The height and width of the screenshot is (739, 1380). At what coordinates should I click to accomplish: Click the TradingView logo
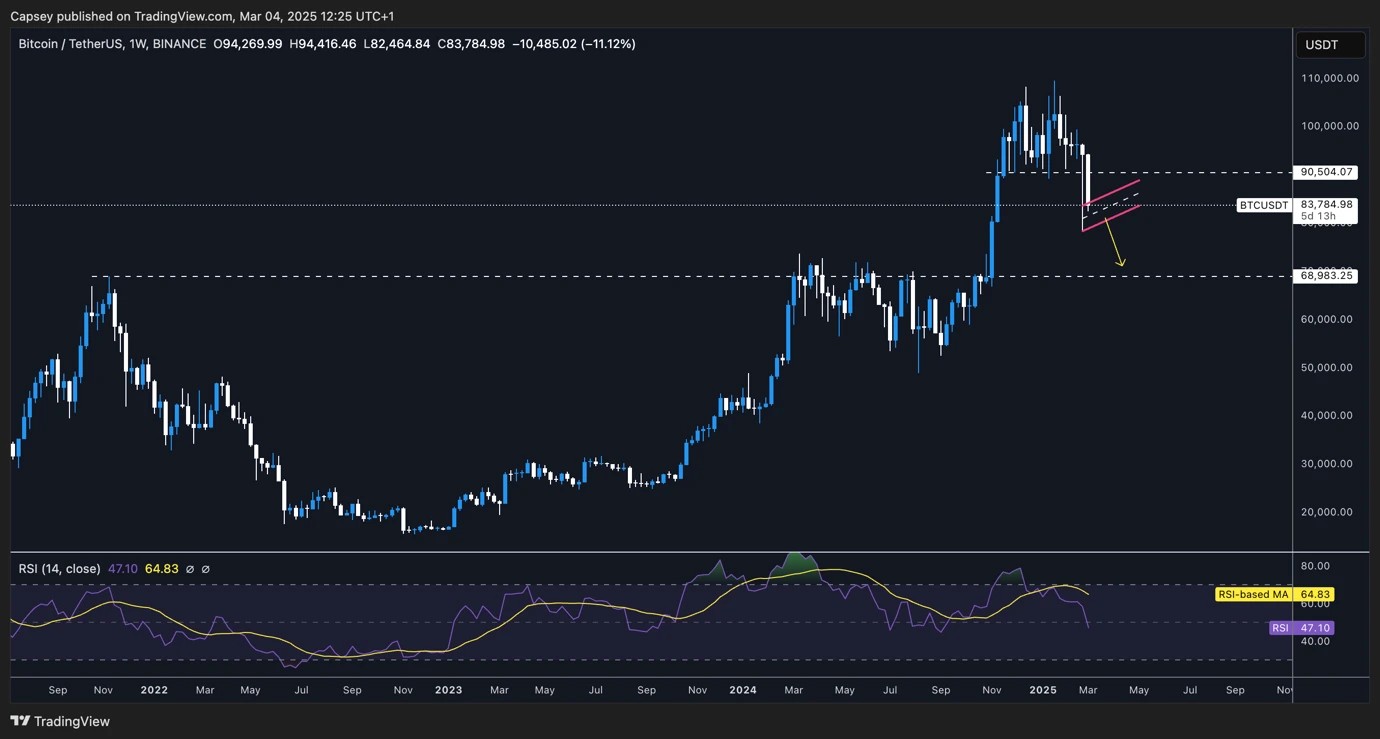click(60, 721)
